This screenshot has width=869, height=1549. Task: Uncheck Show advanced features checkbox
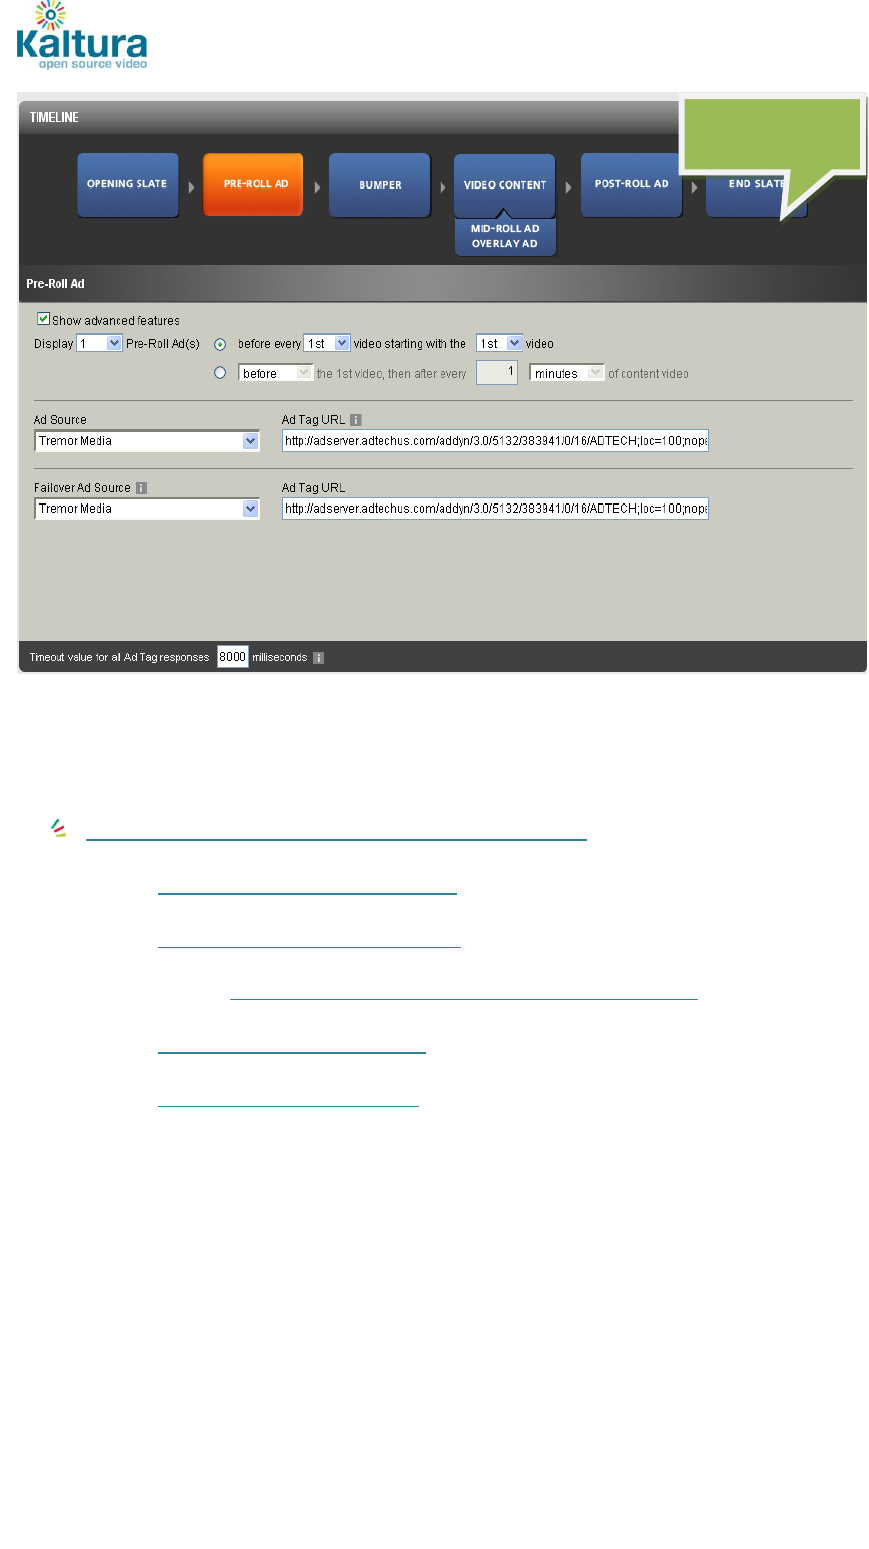pyautogui.click(x=43, y=319)
